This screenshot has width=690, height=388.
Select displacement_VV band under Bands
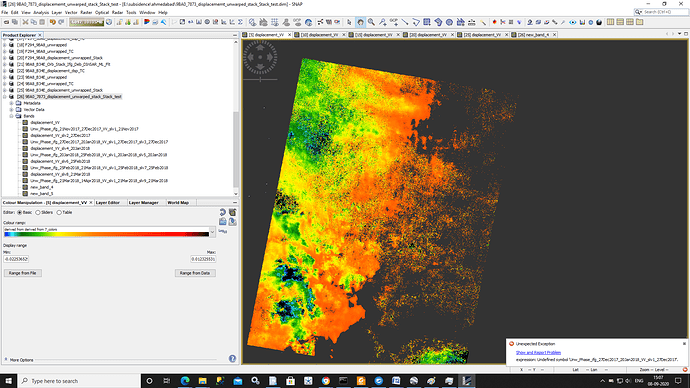[x=45, y=123]
